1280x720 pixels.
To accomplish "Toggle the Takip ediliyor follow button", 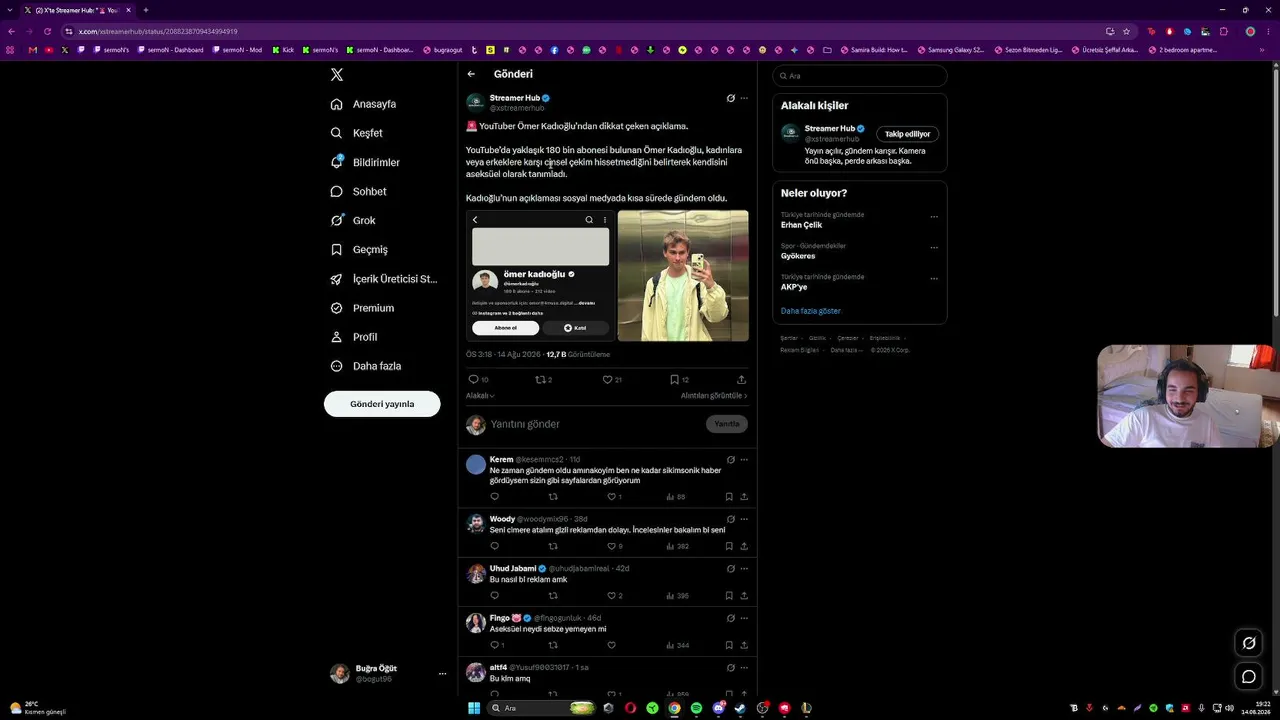I will (x=908, y=134).
